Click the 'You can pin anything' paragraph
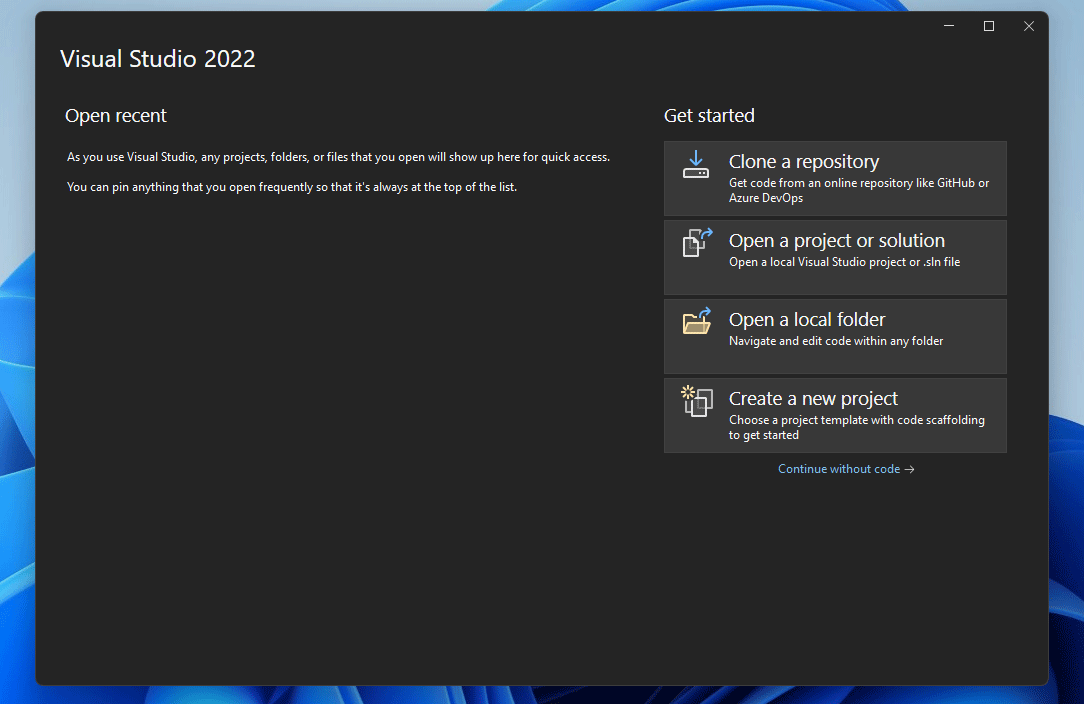1084x704 pixels. point(292,187)
